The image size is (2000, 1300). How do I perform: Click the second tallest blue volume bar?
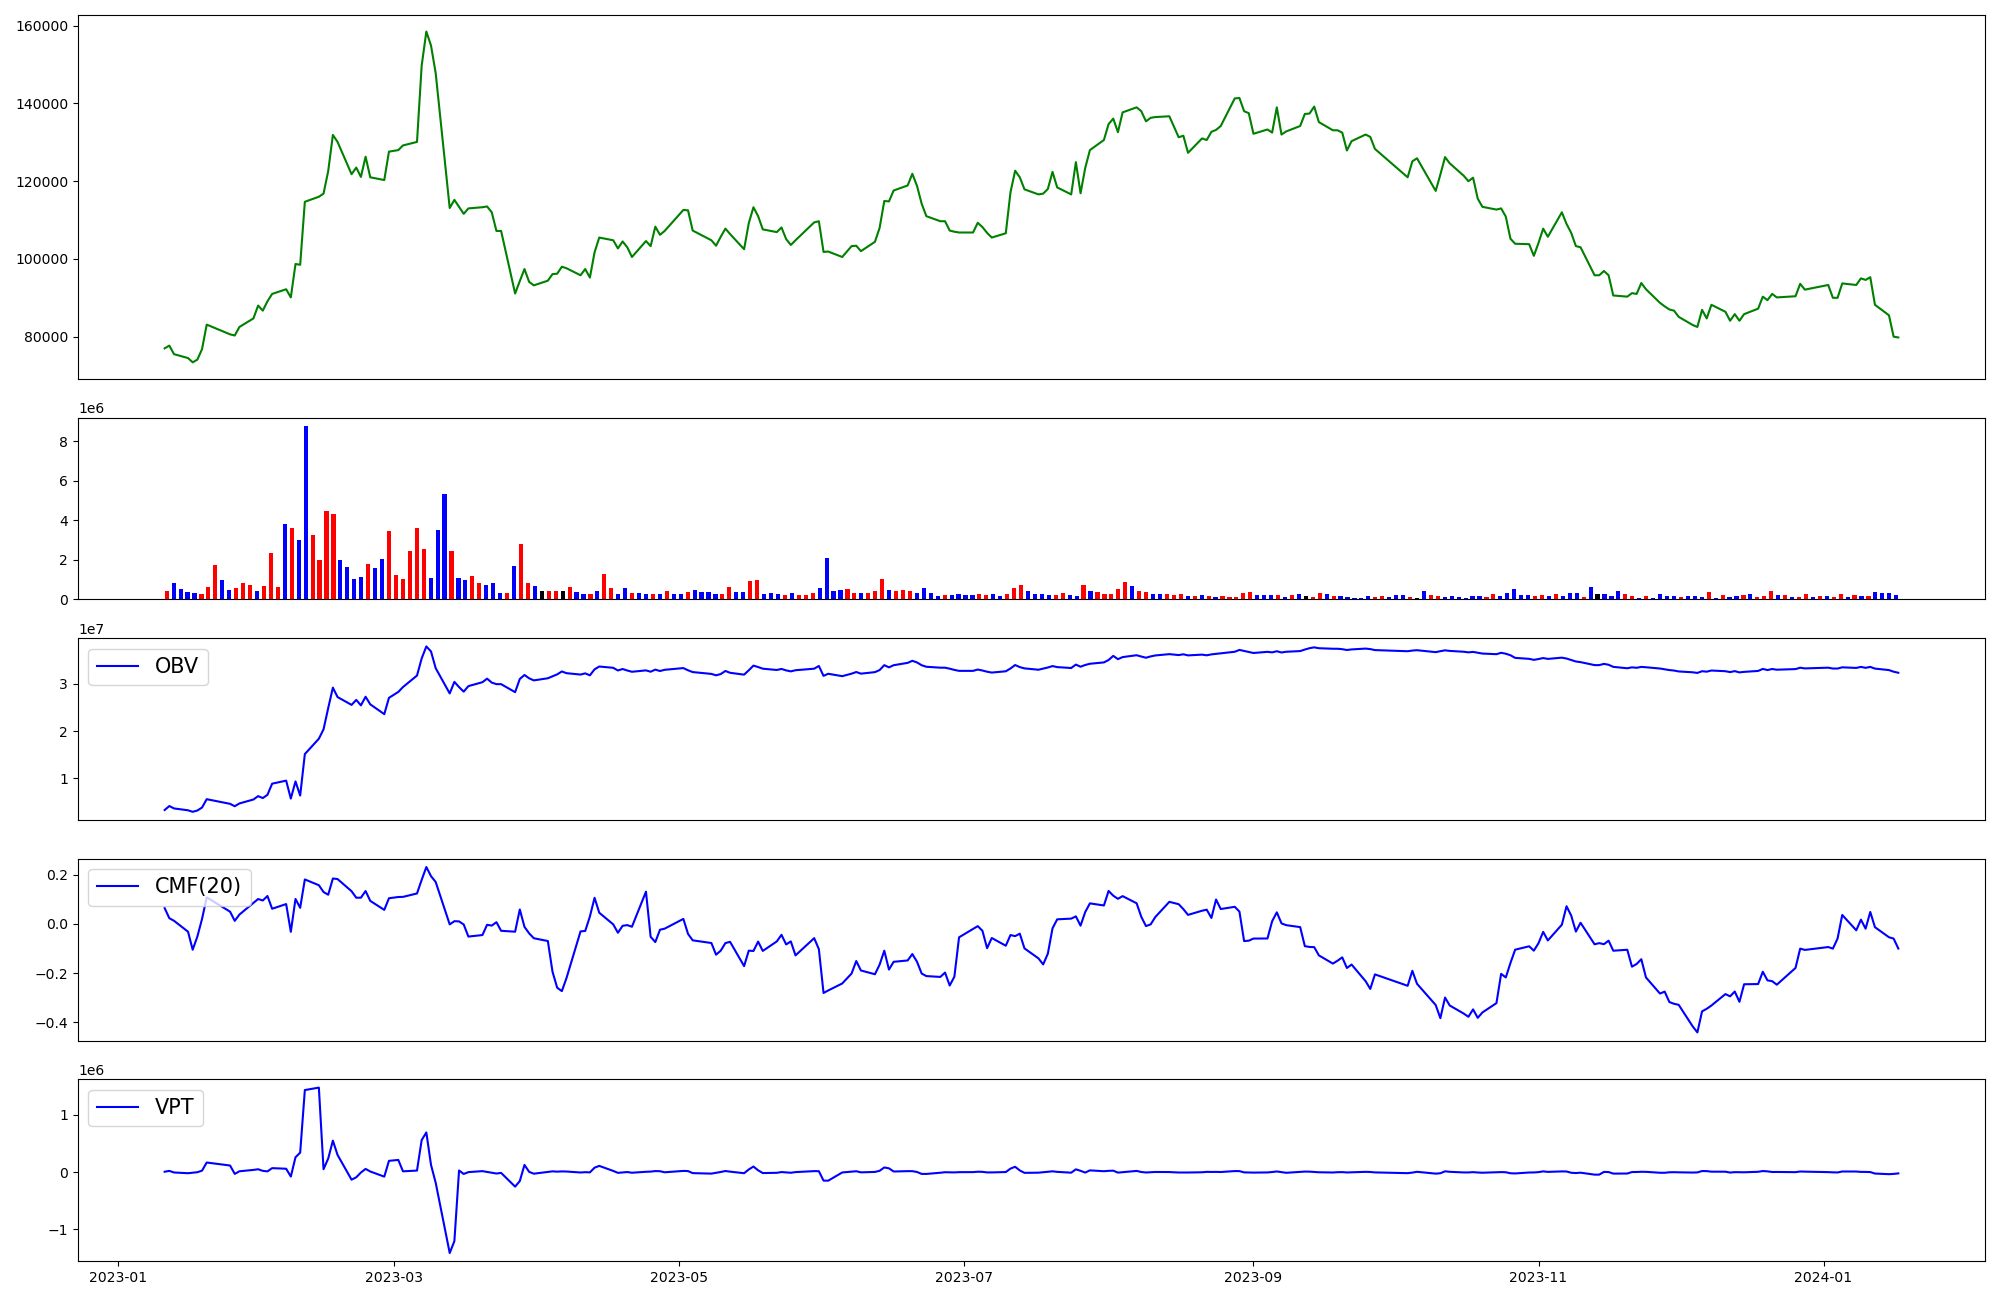point(444,546)
